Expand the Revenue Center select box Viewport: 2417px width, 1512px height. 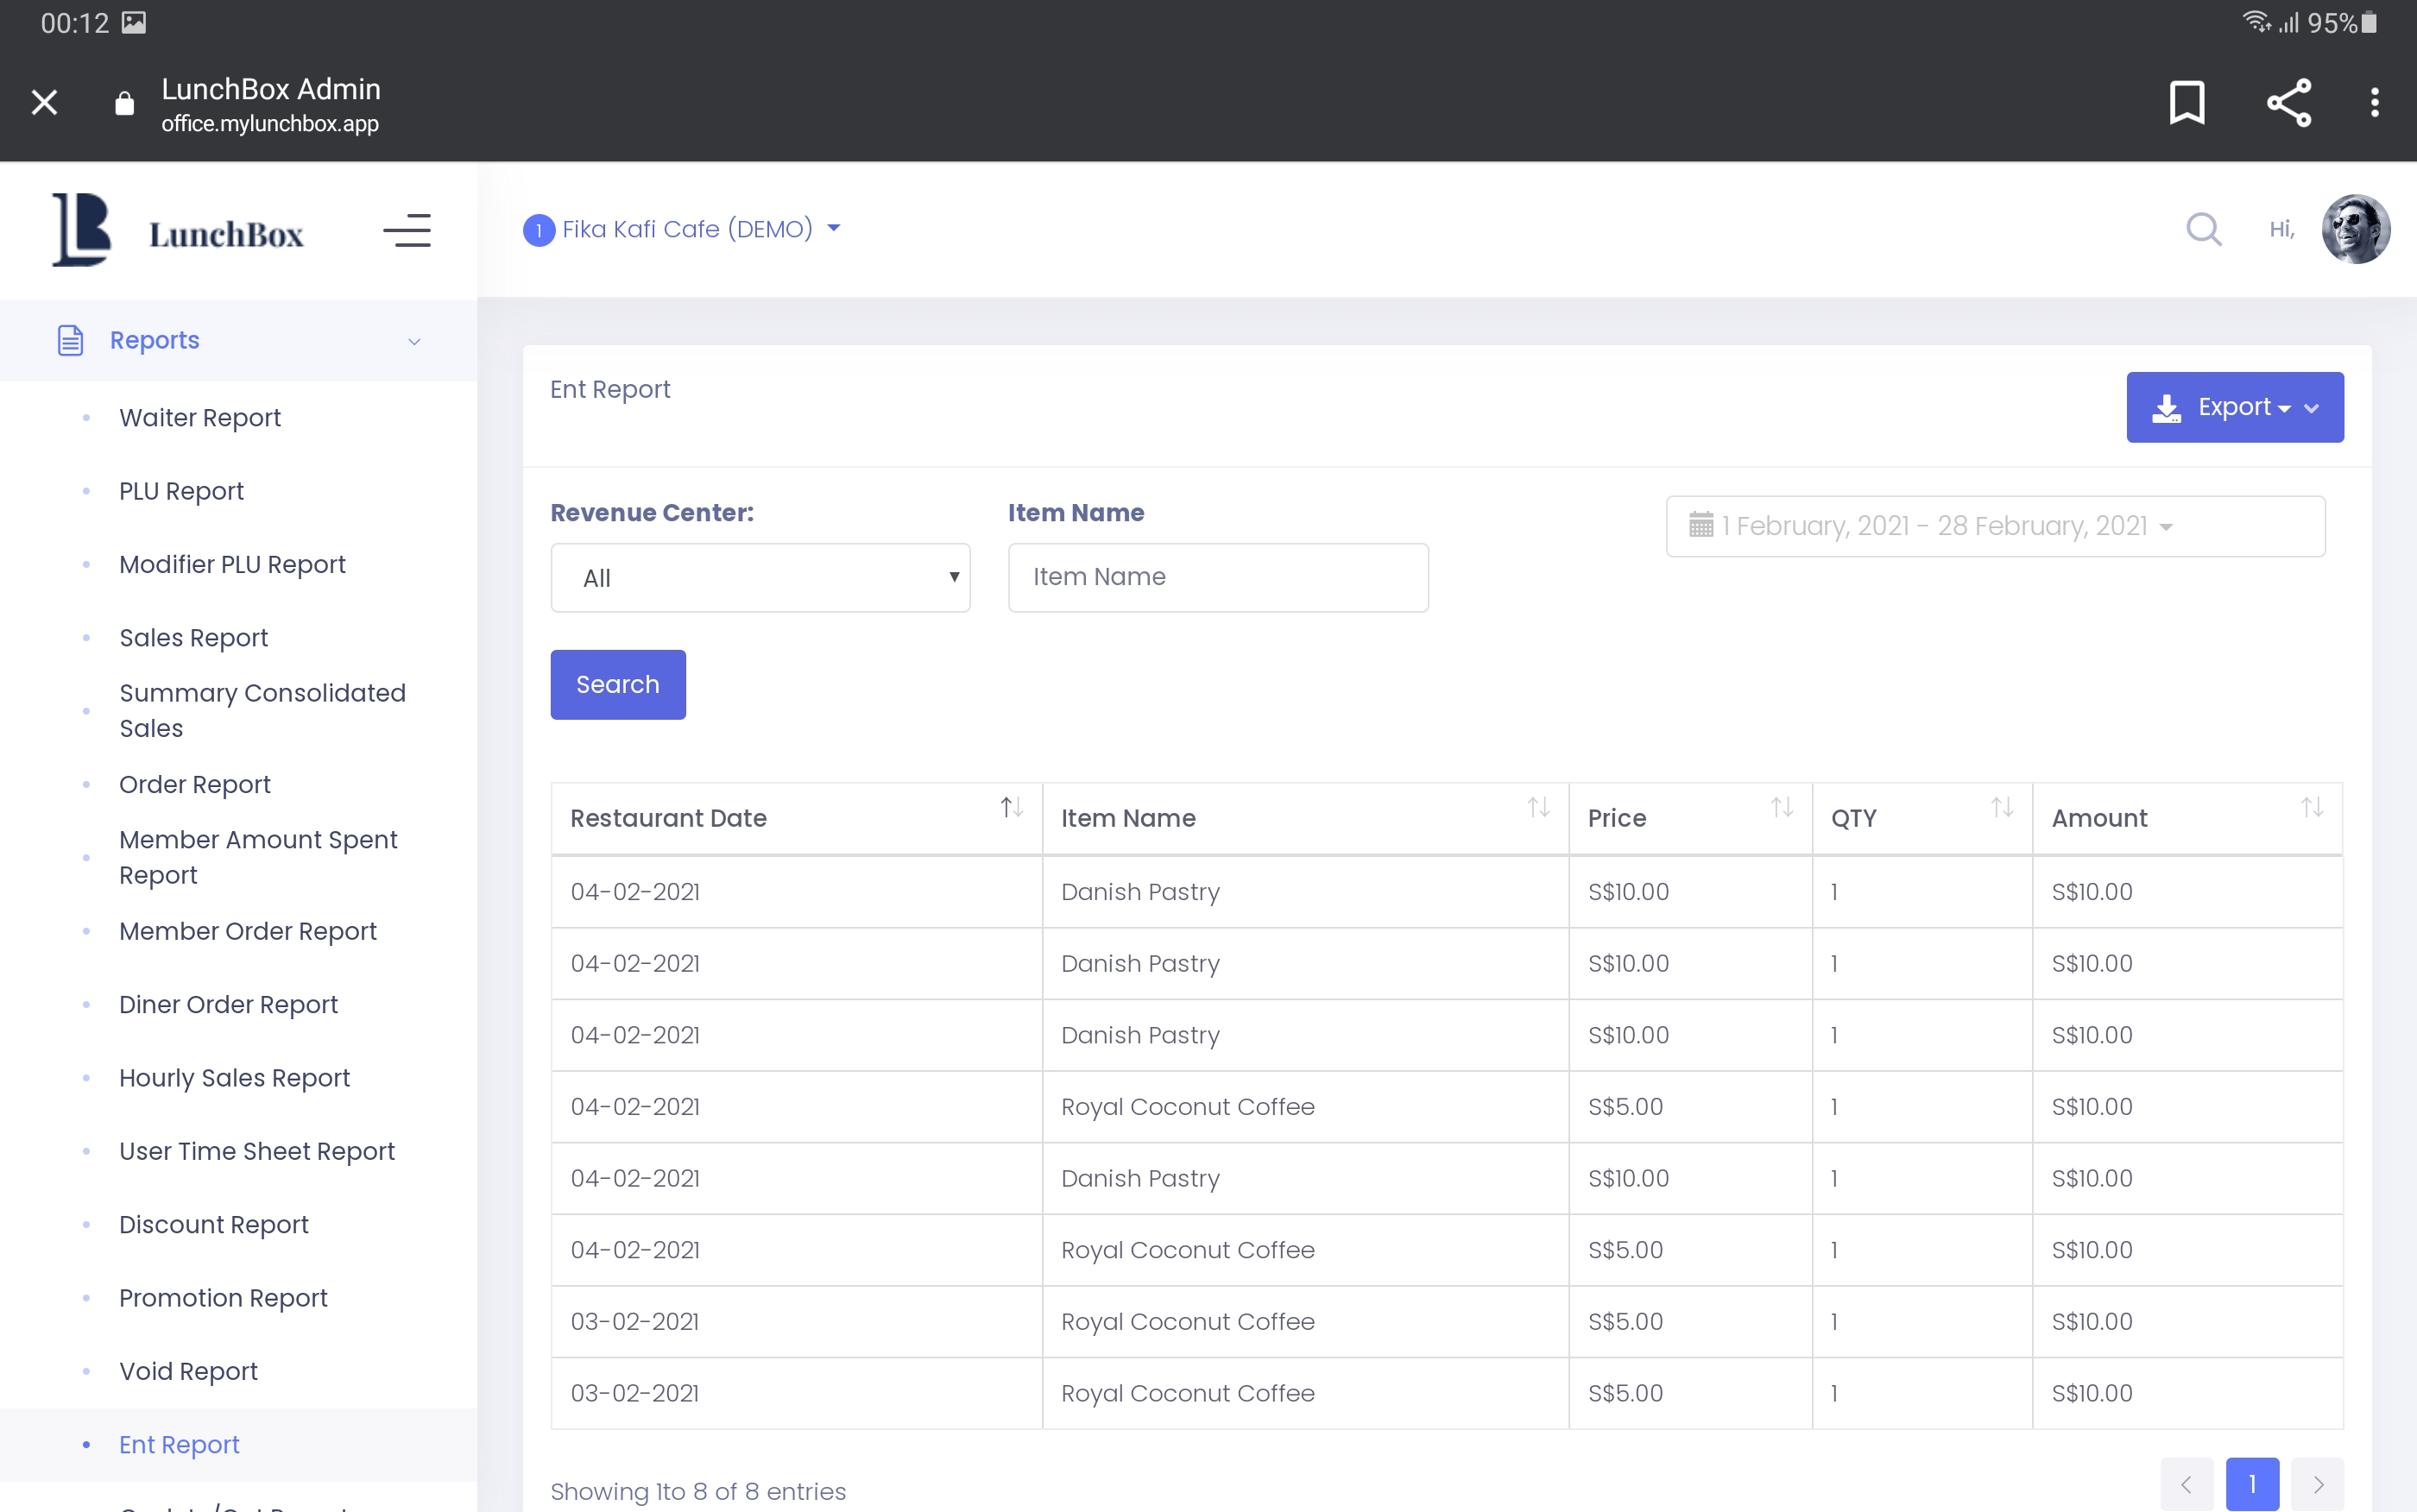coord(760,577)
